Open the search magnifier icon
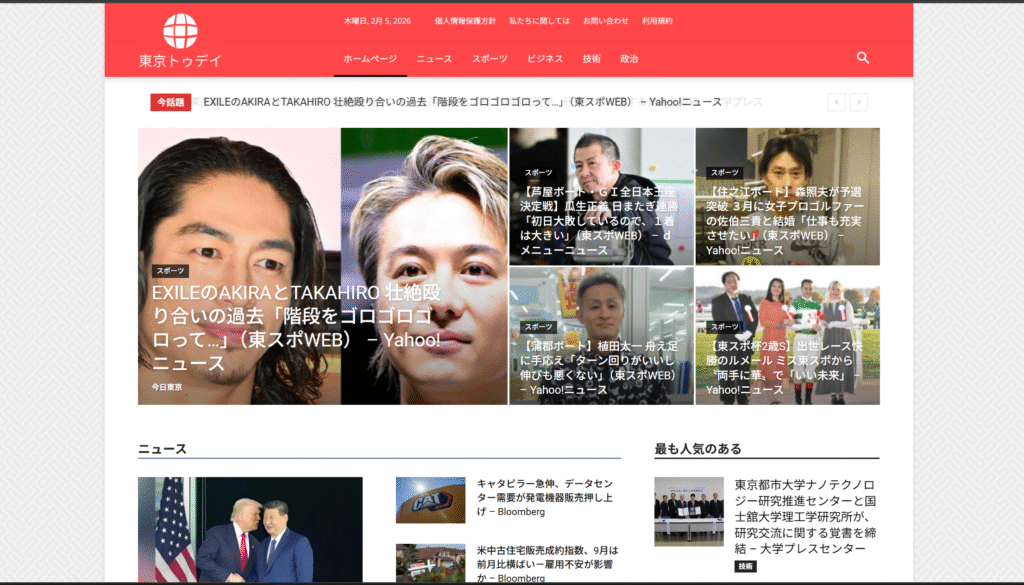1024x585 pixels. pos(863,58)
